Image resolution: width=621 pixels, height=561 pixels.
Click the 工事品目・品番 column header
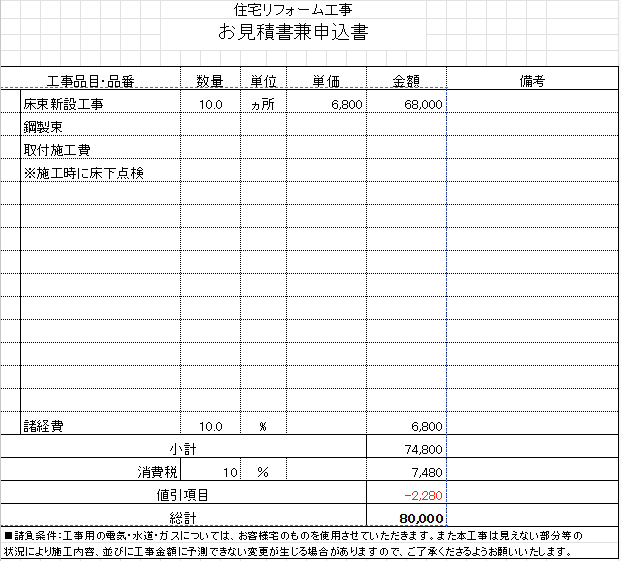click(x=90, y=81)
